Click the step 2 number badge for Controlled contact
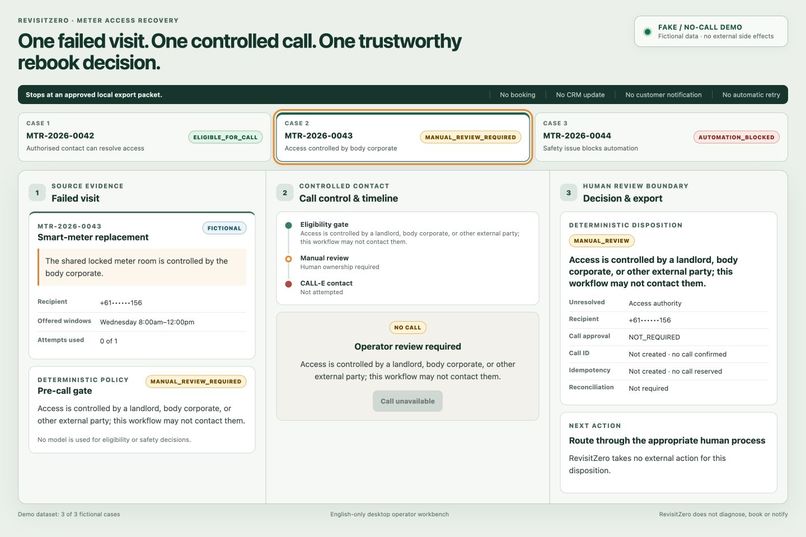This screenshot has width=806, height=537. click(x=285, y=193)
